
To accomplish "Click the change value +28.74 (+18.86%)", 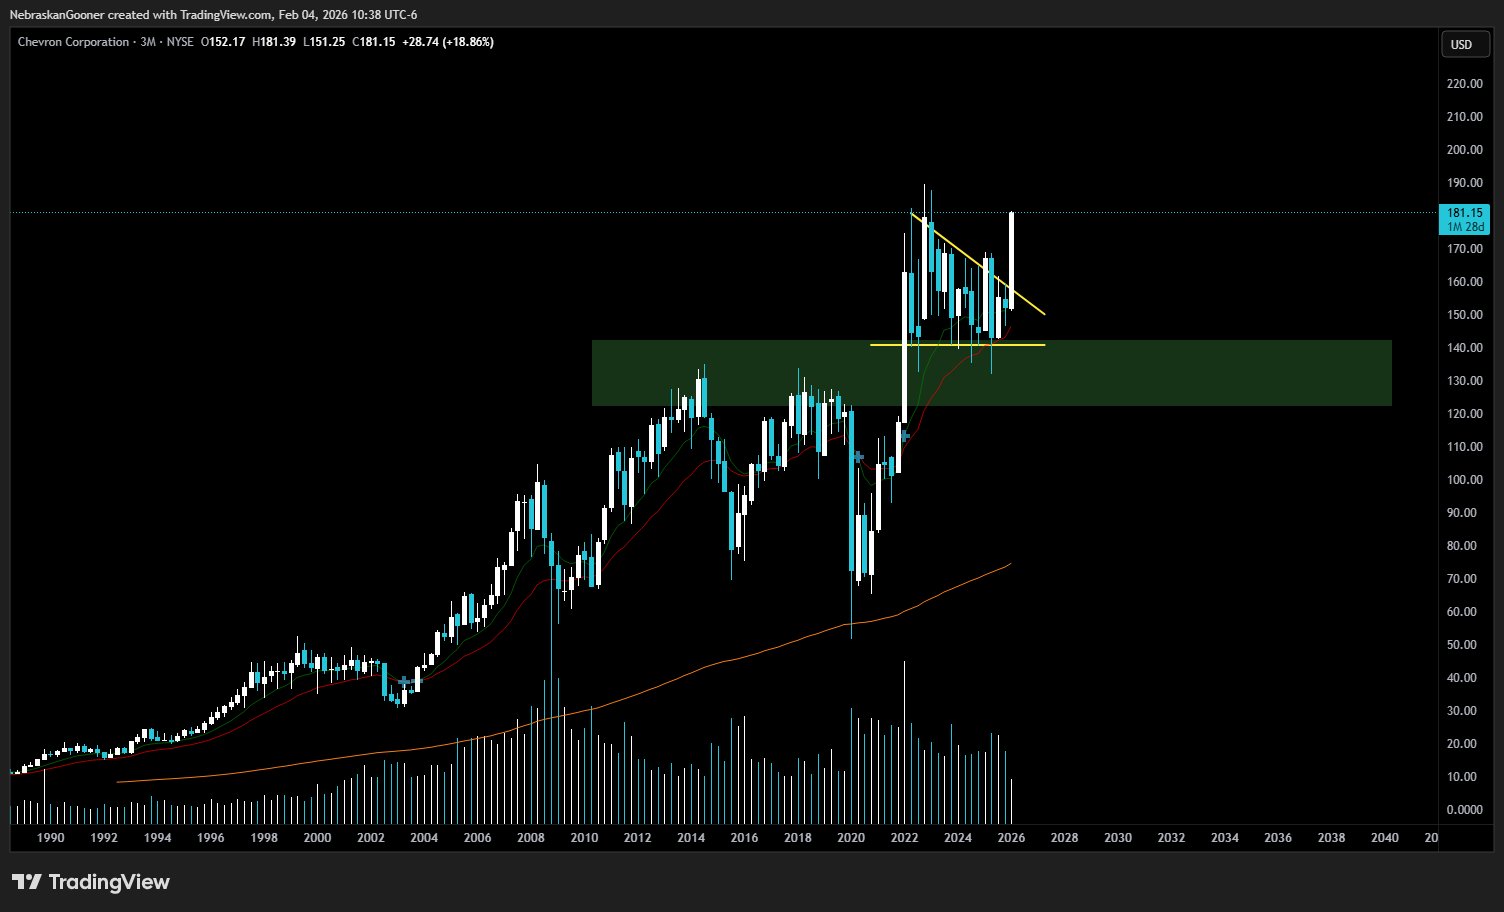I will pyautogui.click(x=447, y=42).
